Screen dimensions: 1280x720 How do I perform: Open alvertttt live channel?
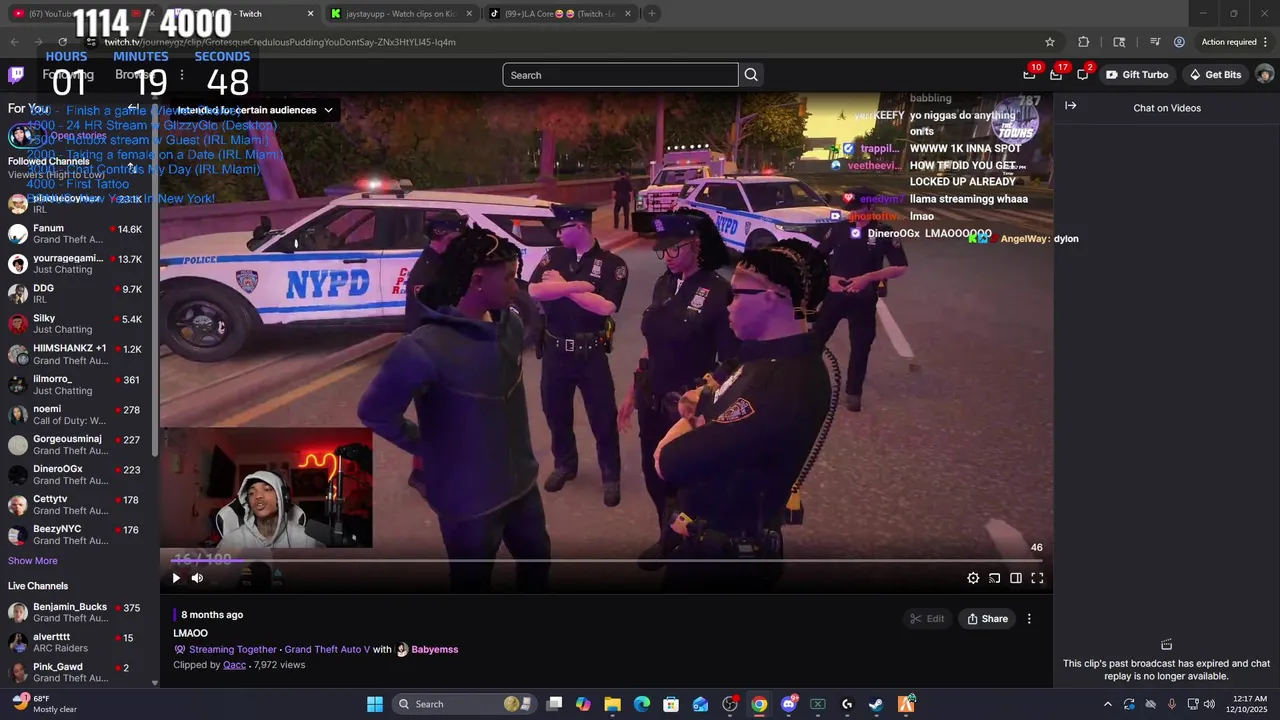(x=78, y=643)
